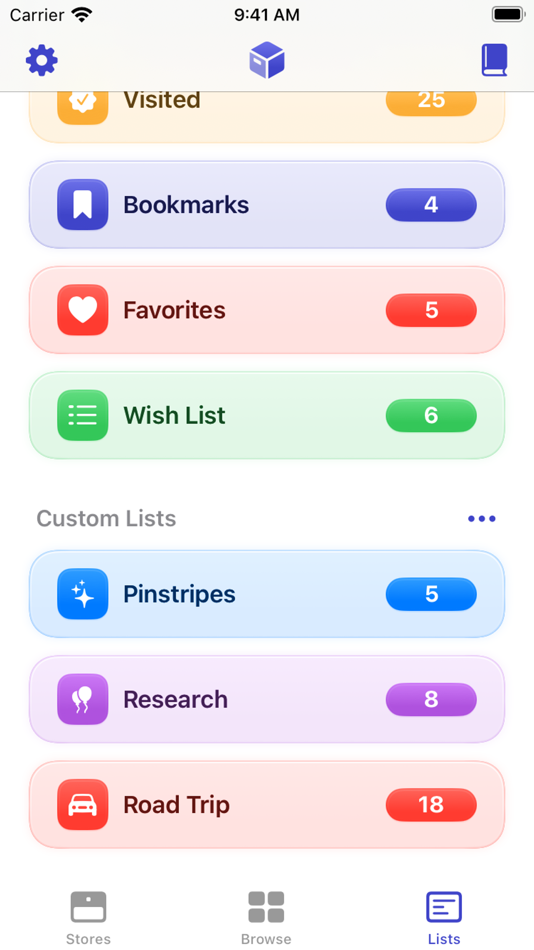Switch to the Browse tab
534x950 pixels.
tap(266, 917)
